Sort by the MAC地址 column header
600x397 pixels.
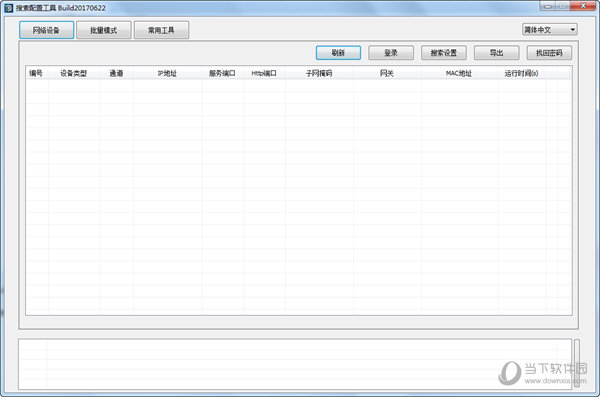(x=459, y=73)
